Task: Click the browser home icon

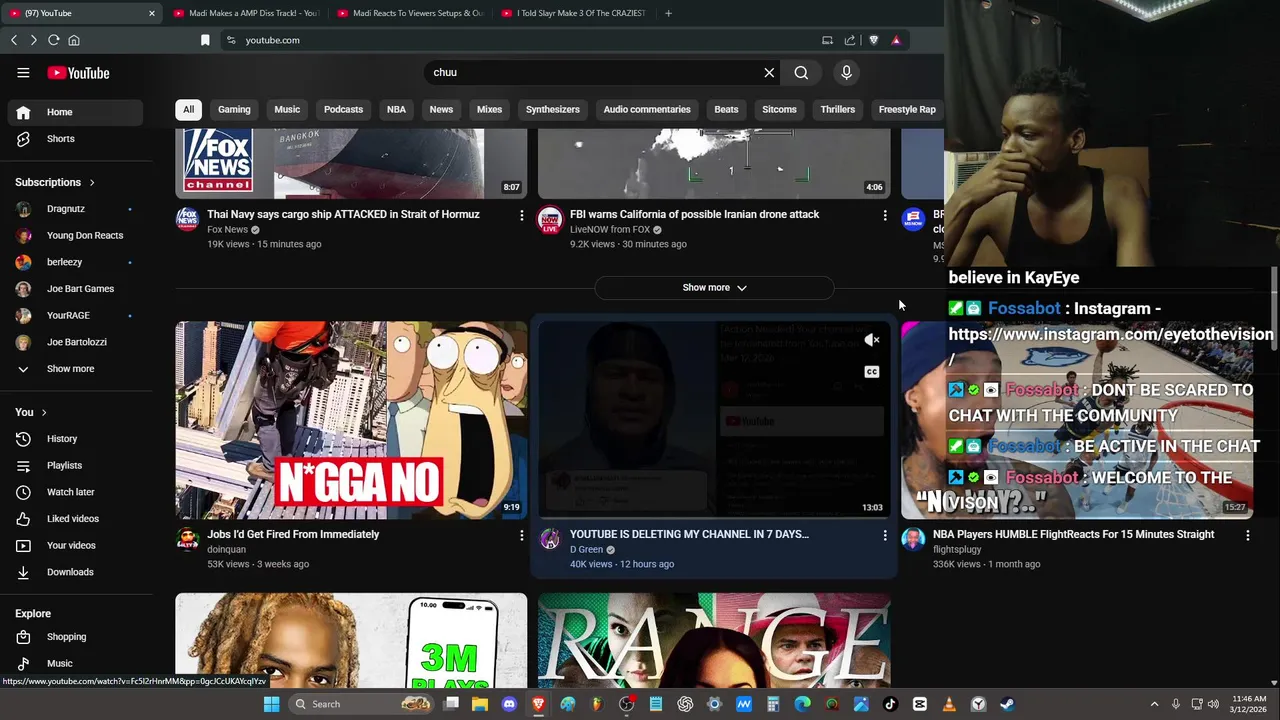Action: coord(73,40)
